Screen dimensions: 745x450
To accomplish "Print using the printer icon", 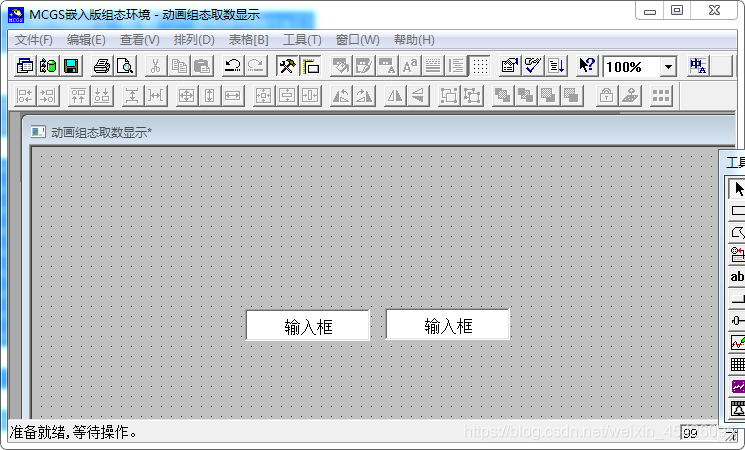I will click(102, 66).
